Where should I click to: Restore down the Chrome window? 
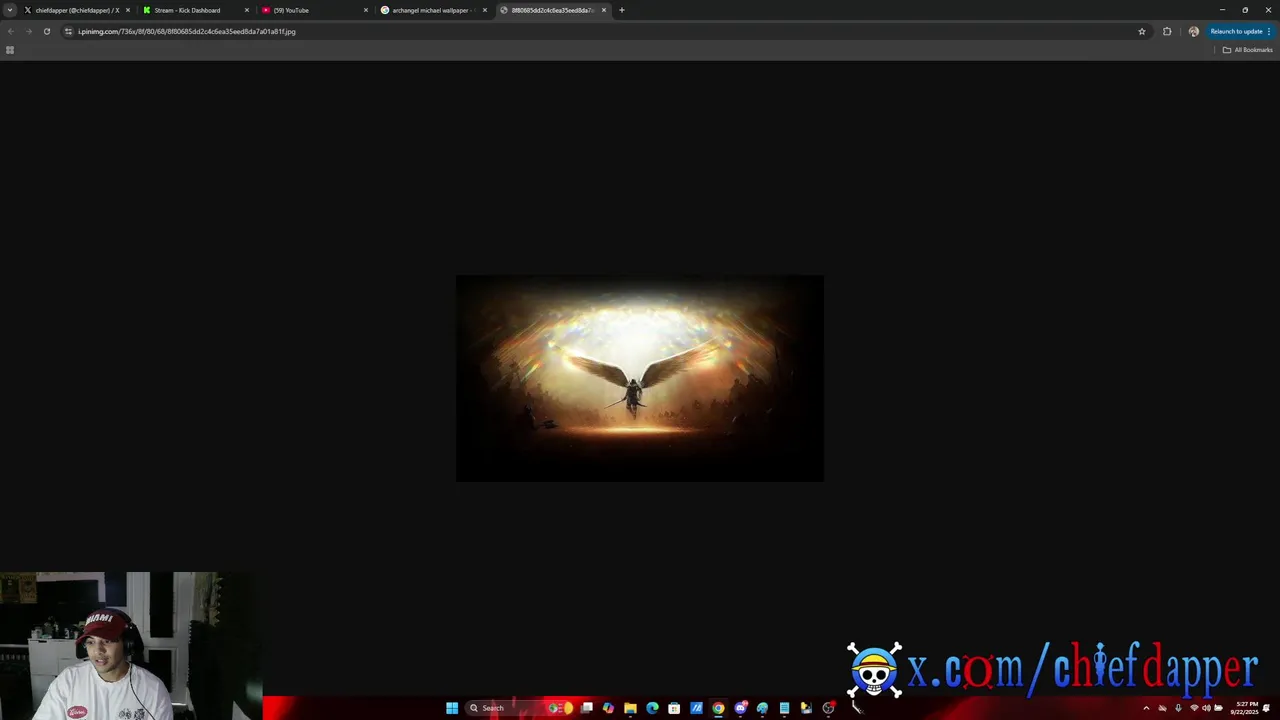tap(1245, 10)
